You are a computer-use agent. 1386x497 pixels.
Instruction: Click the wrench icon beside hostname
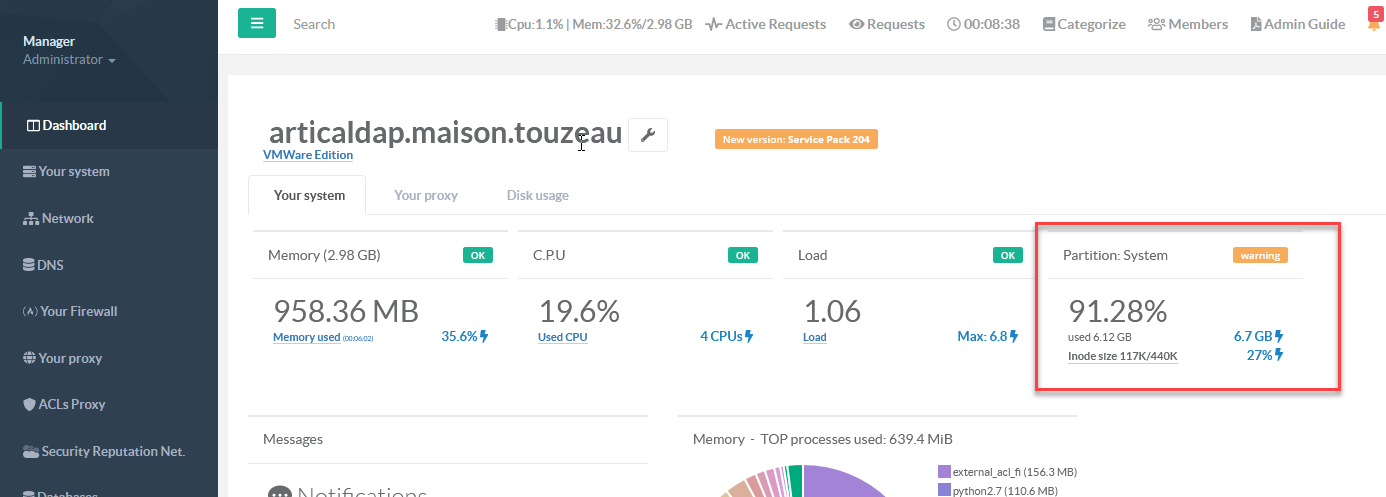tap(647, 135)
